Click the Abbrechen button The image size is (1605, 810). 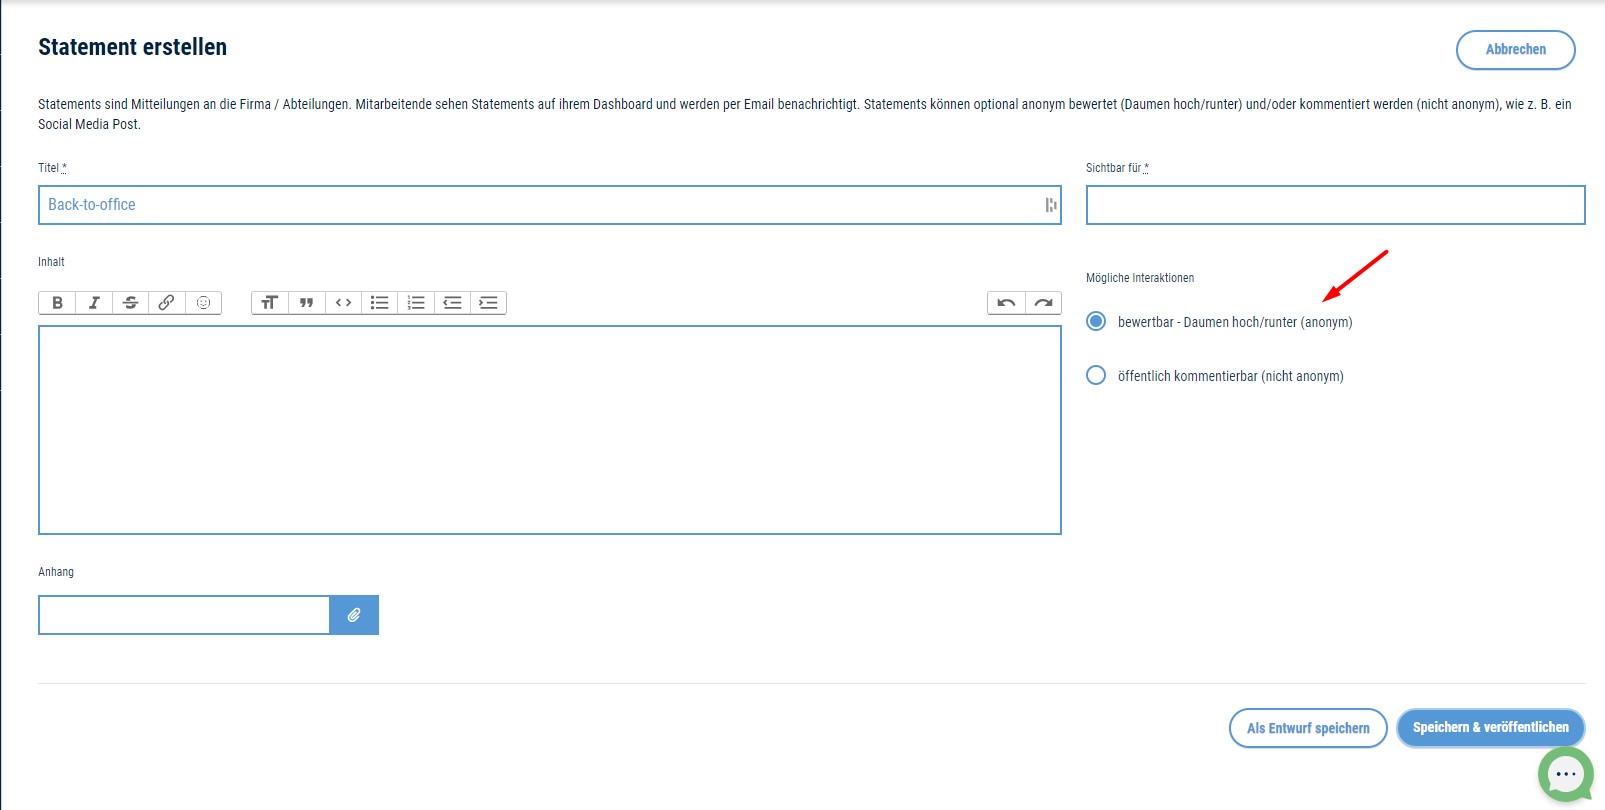[x=1515, y=50]
